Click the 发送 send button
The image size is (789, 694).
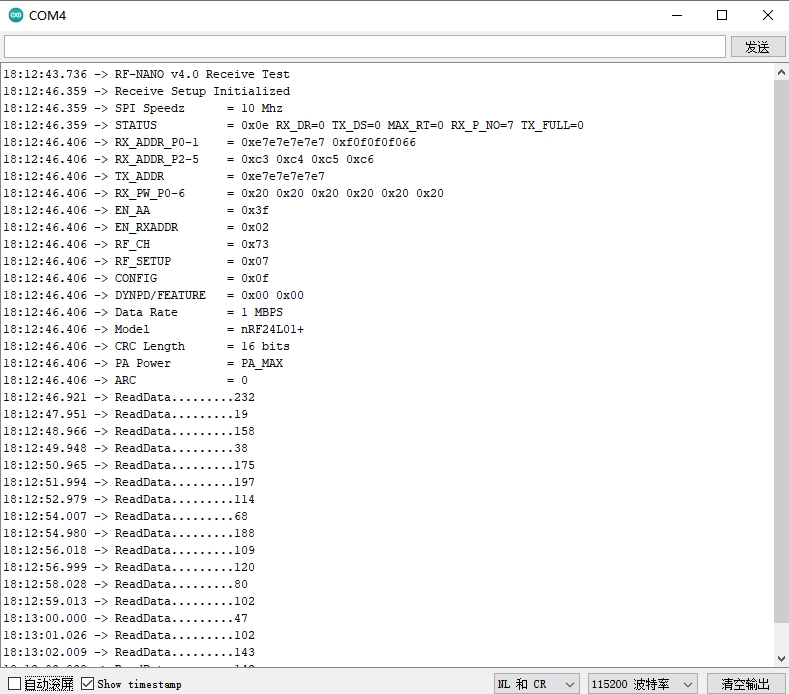757,47
